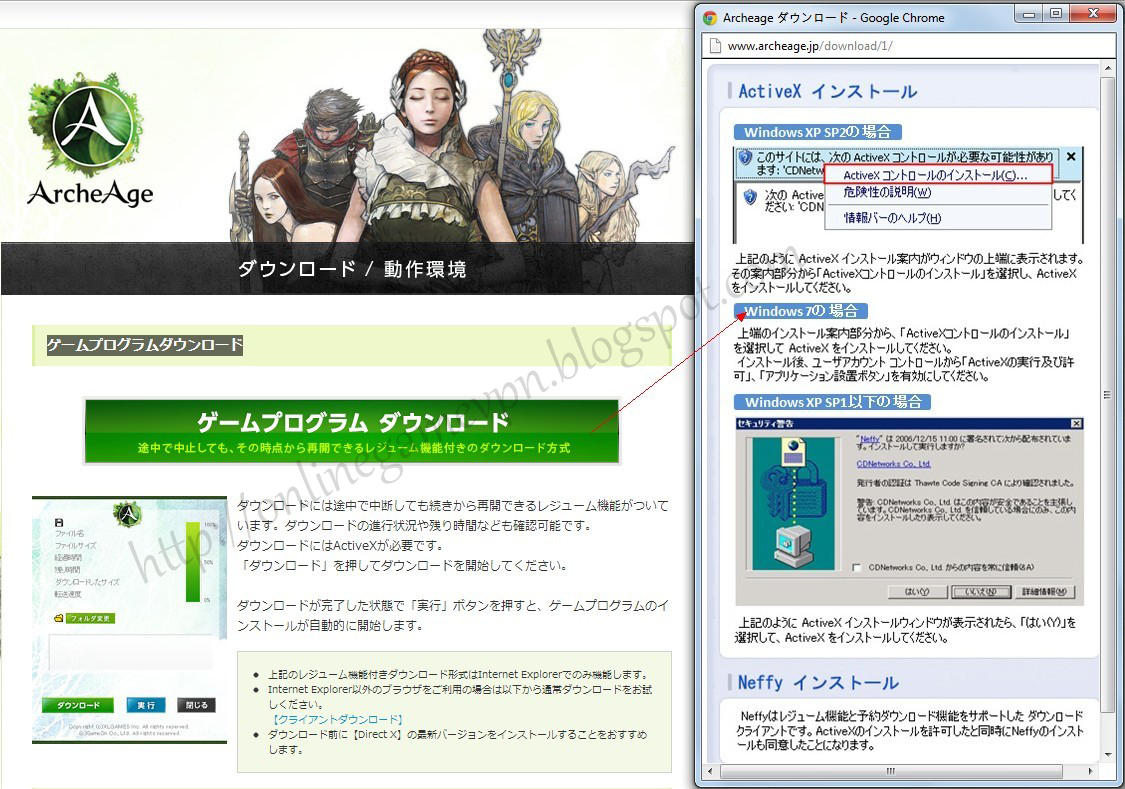Click the green ダウンロード button in downloader preview
This screenshot has width=1125, height=789.
tap(78, 705)
